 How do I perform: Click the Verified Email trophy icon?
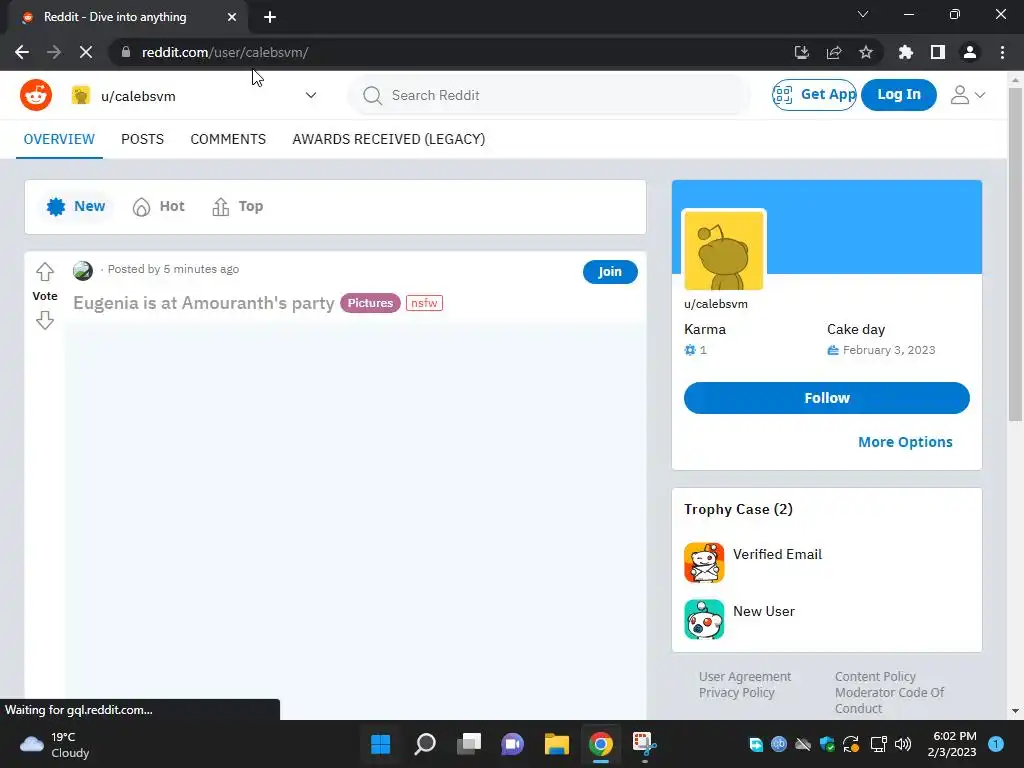tap(704, 562)
